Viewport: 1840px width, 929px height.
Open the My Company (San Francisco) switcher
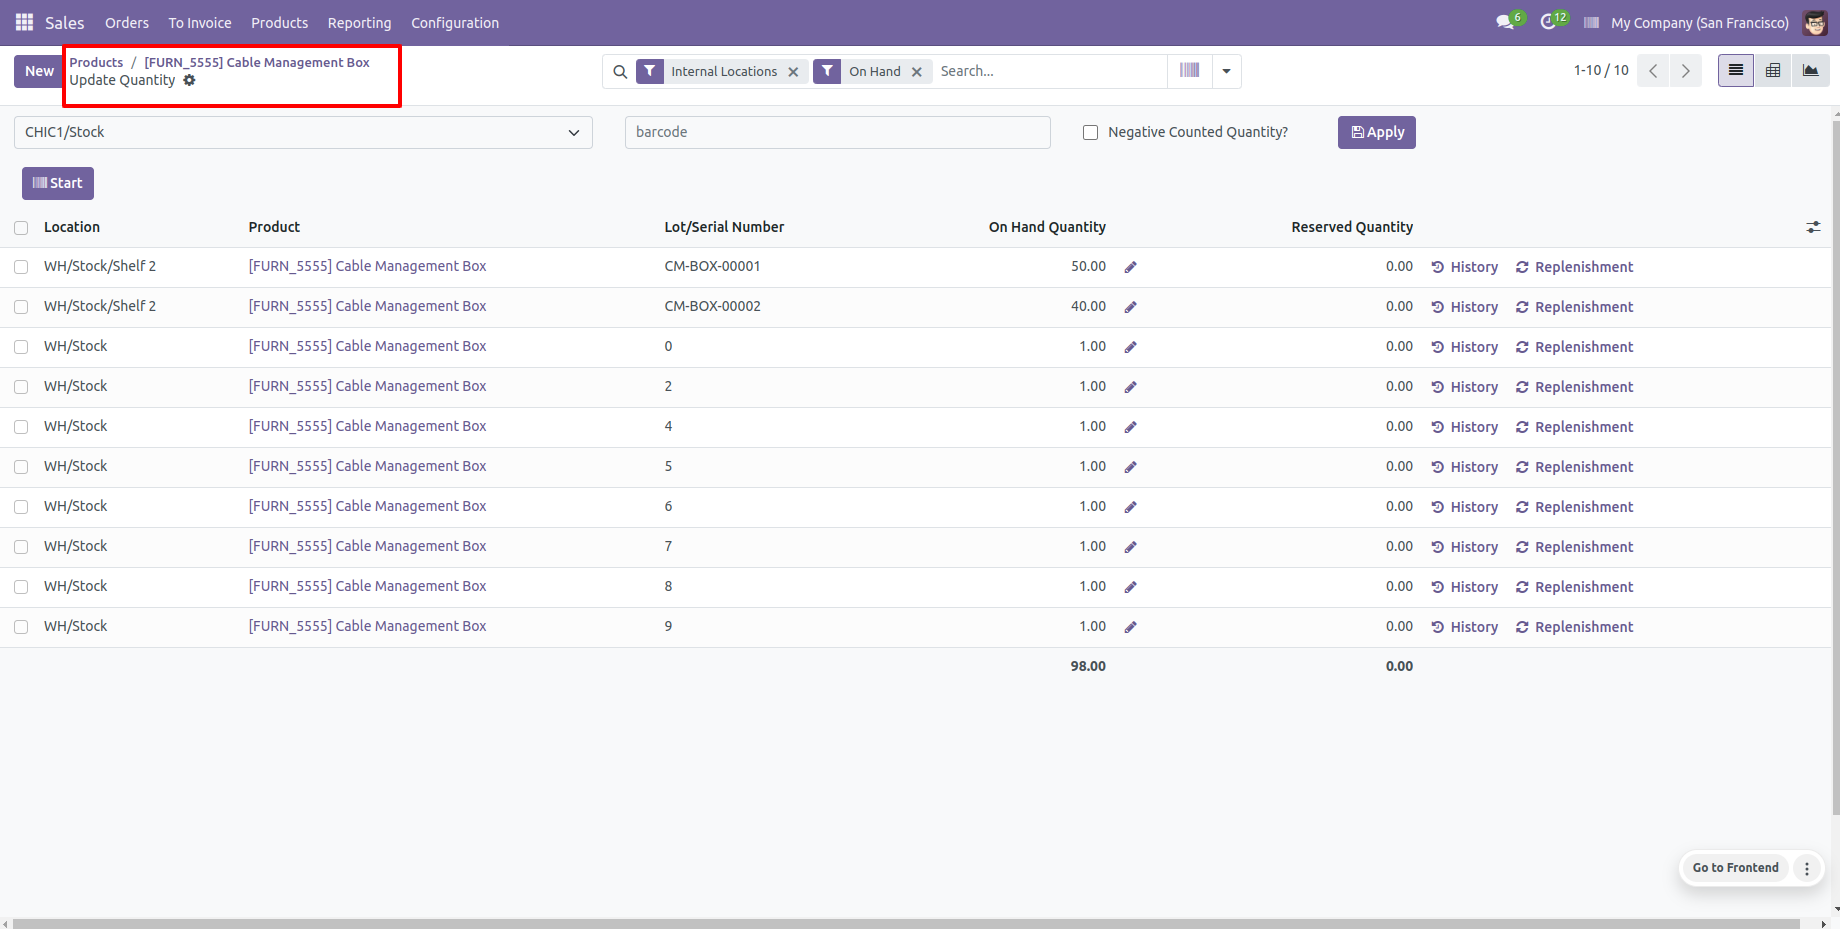[x=1699, y=22]
